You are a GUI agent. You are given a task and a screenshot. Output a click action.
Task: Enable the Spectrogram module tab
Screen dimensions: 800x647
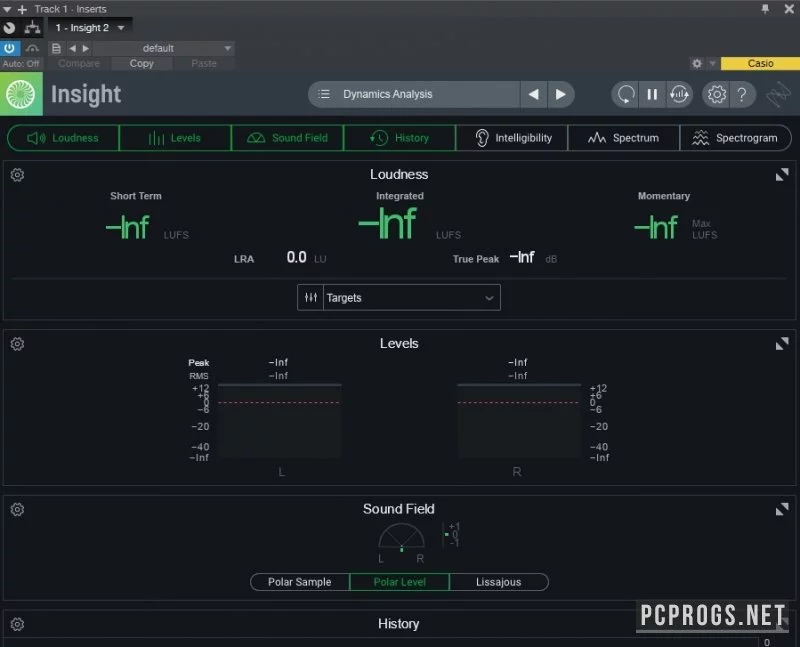(x=735, y=138)
